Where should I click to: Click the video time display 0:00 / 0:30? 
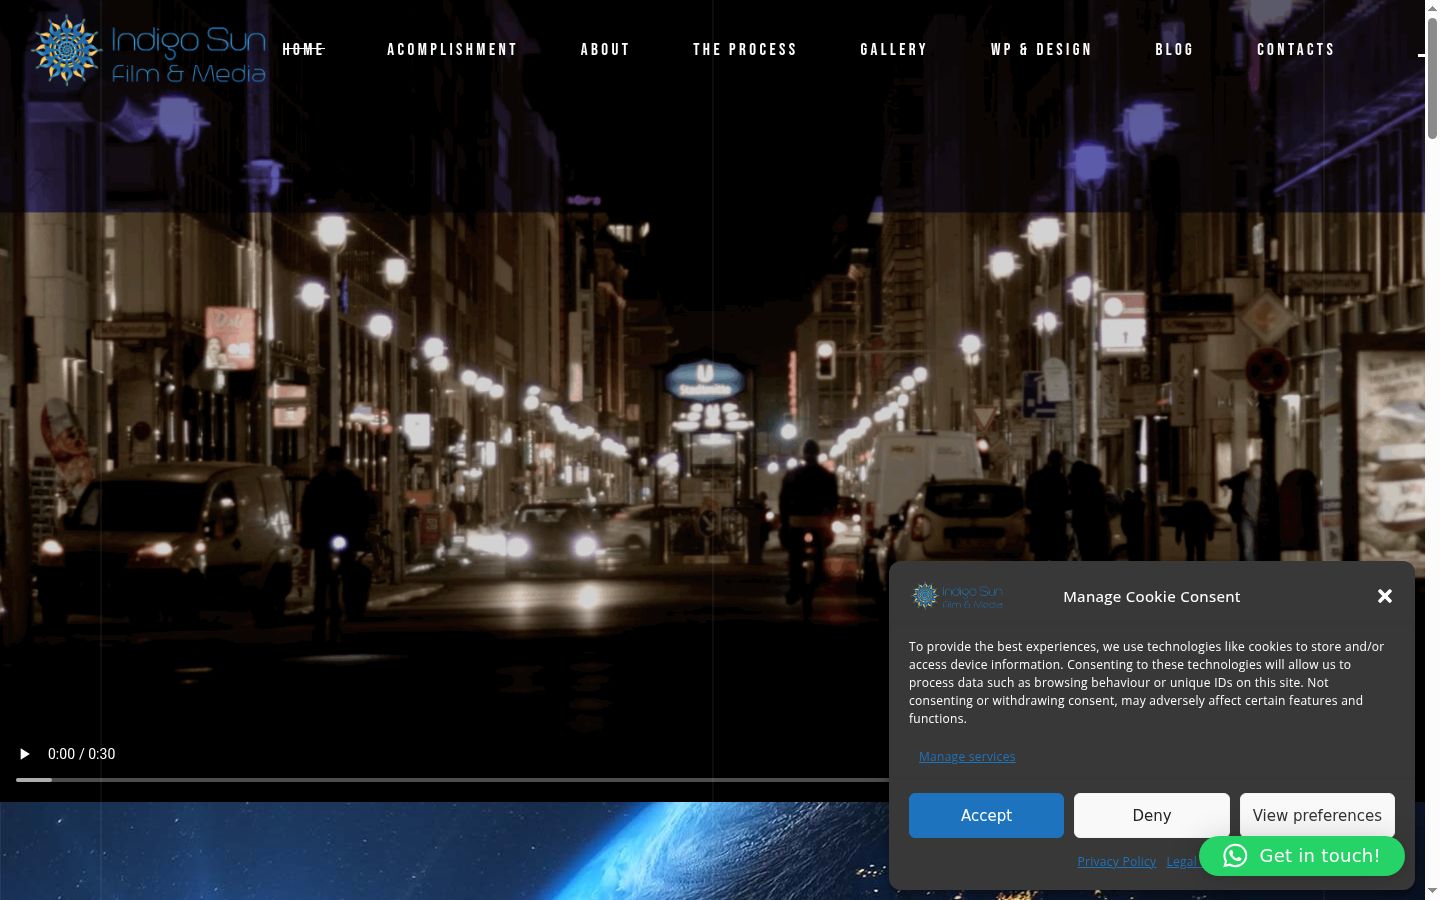[x=82, y=754]
